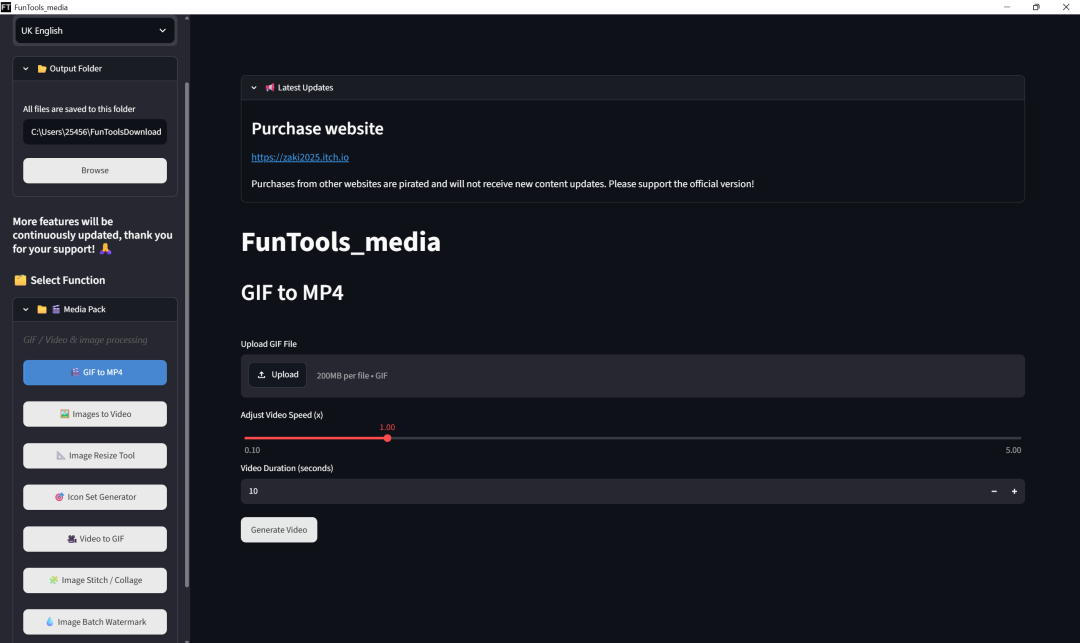Click the output folder path field
Viewport: 1080px width, 643px height.
click(x=95, y=132)
